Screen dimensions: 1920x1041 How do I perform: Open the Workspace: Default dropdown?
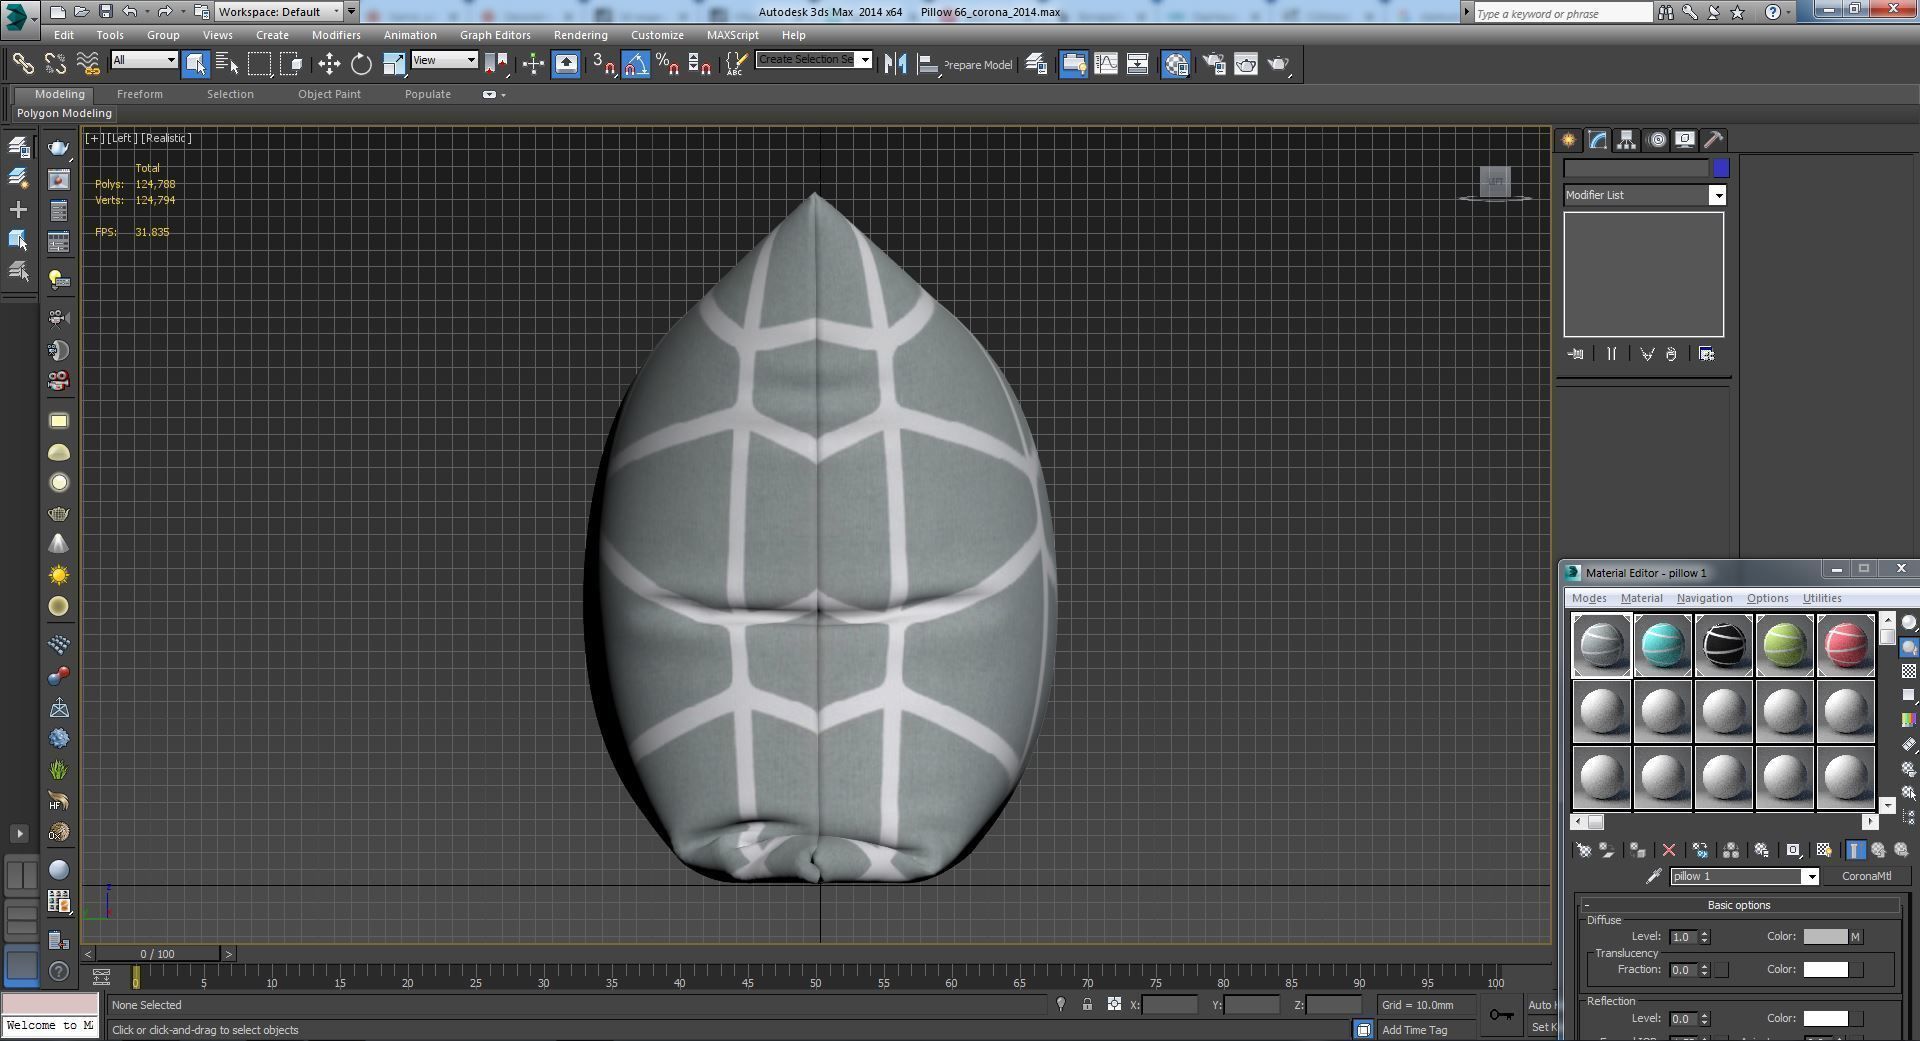pyautogui.click(x=278, y=12)
